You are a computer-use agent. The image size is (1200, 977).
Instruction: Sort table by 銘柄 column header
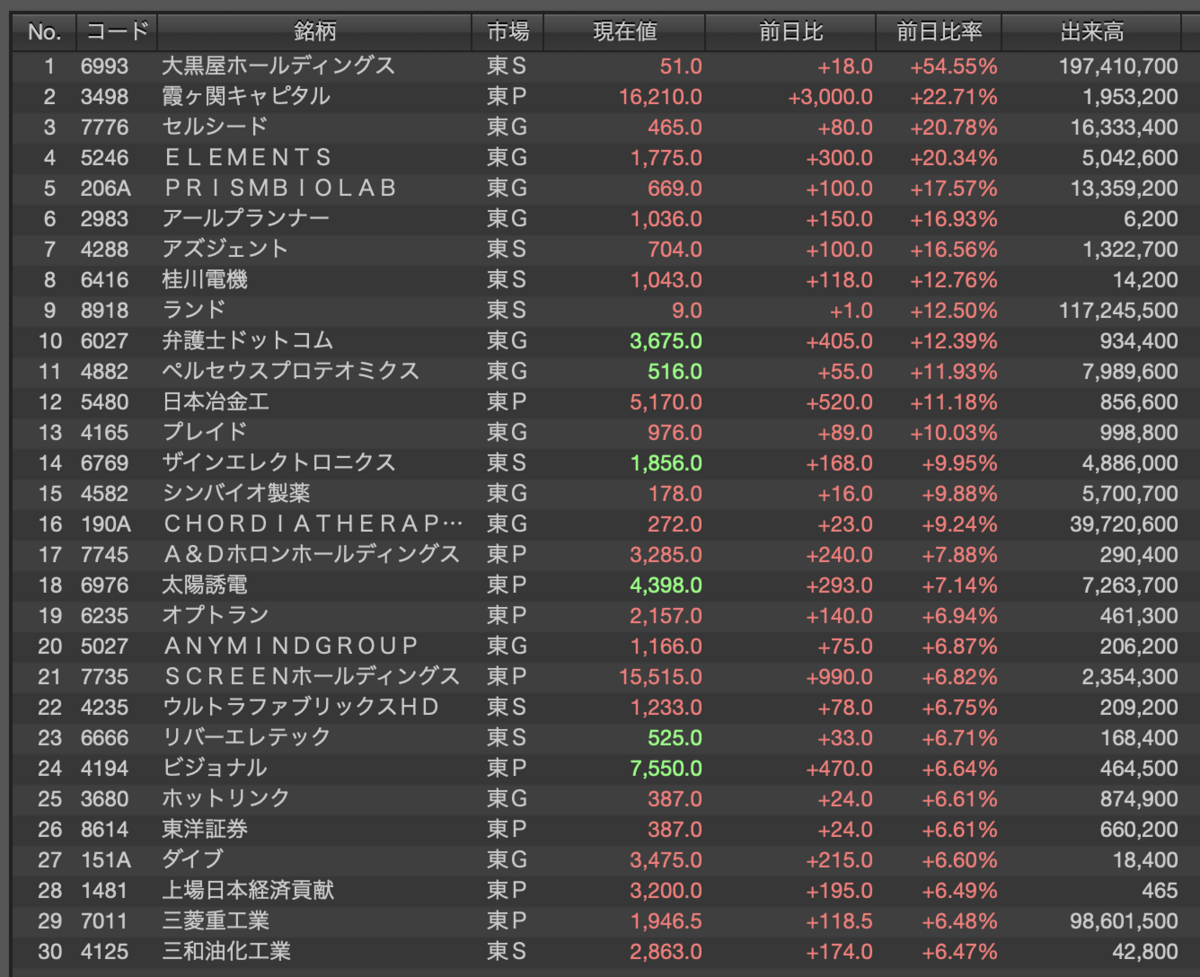(x=314, y=32)
